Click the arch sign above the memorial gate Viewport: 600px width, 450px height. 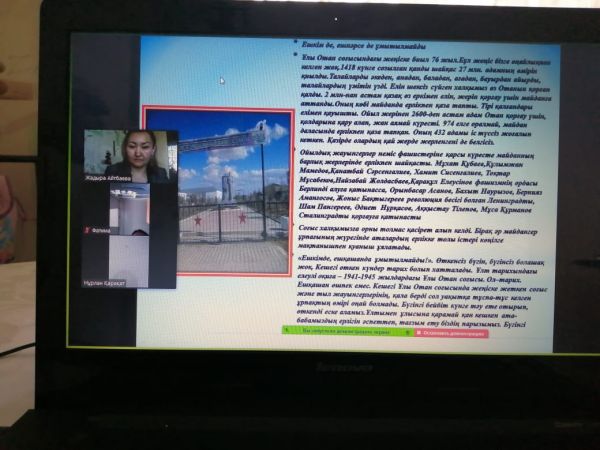tap(222, 141)
